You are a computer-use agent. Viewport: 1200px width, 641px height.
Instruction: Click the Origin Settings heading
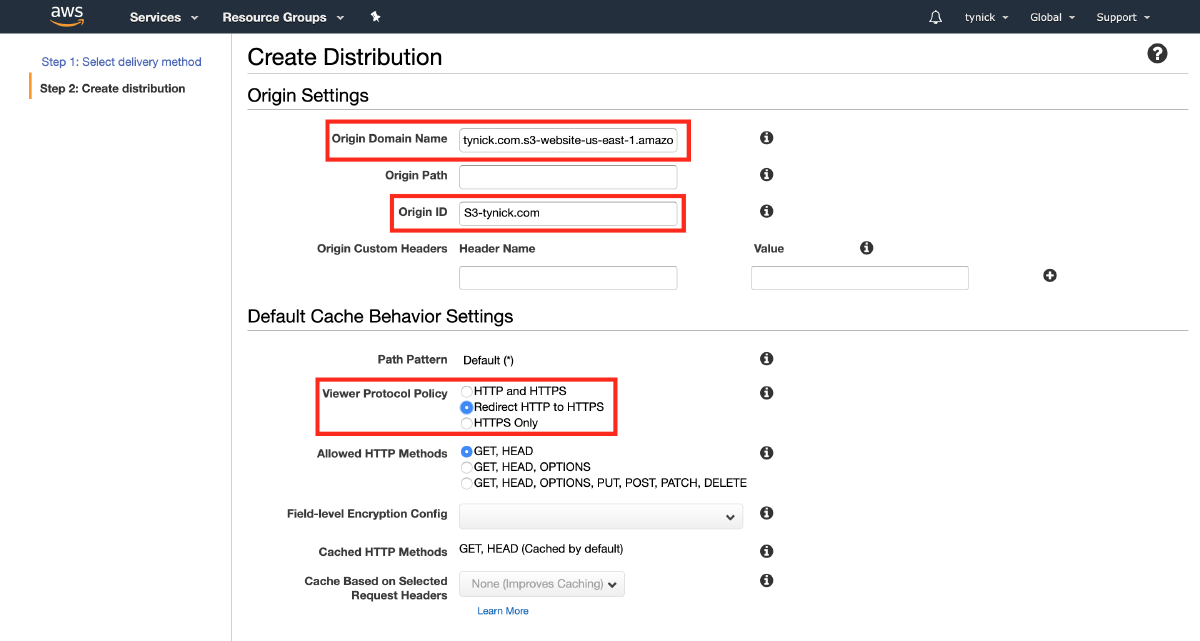tap(308, 96)
